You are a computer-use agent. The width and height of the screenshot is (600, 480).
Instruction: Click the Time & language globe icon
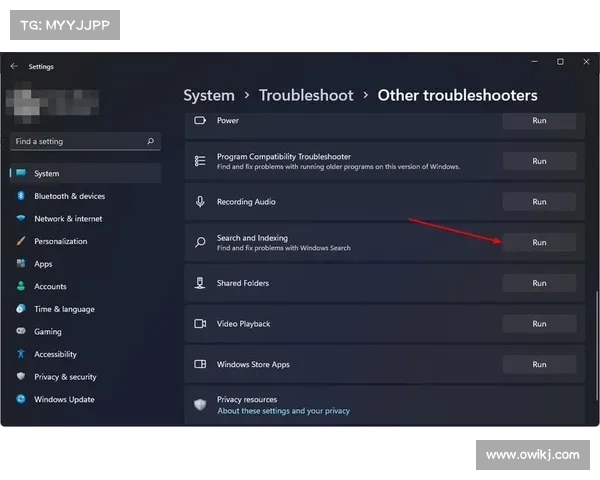(x=21, y=309)
